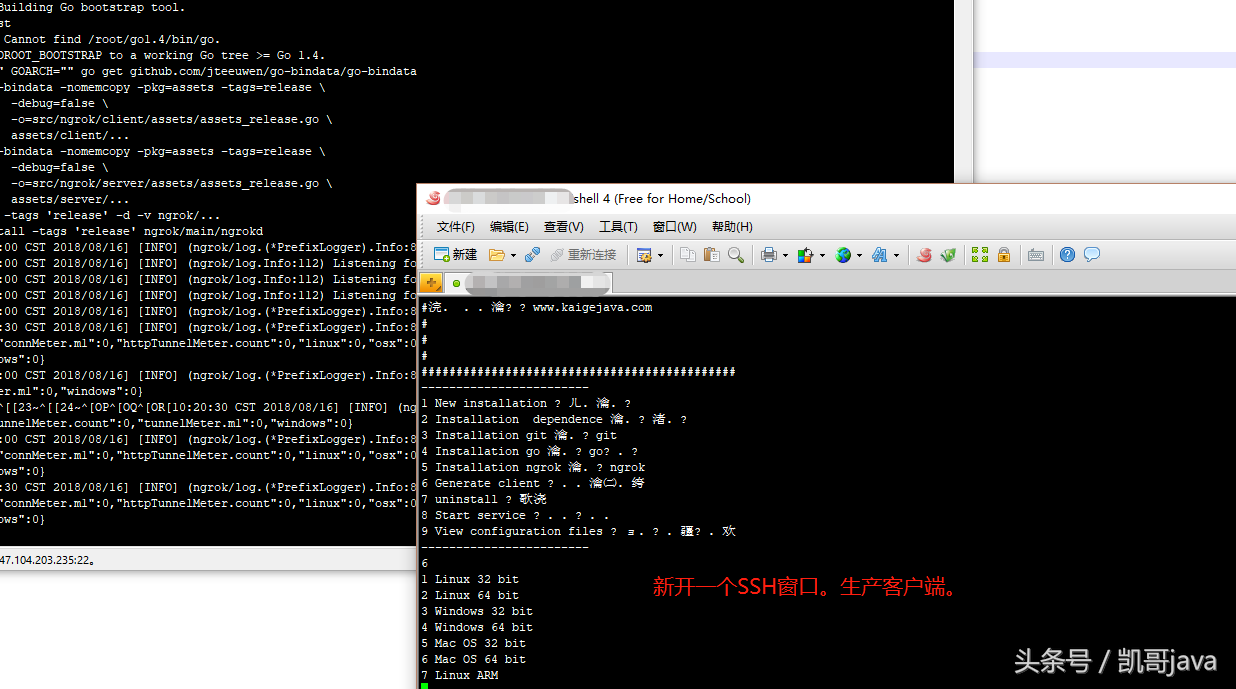Open the folder icon in Xshell toolbar
The height and width of the screenshot is (689, 1236).
coord(497,255)
